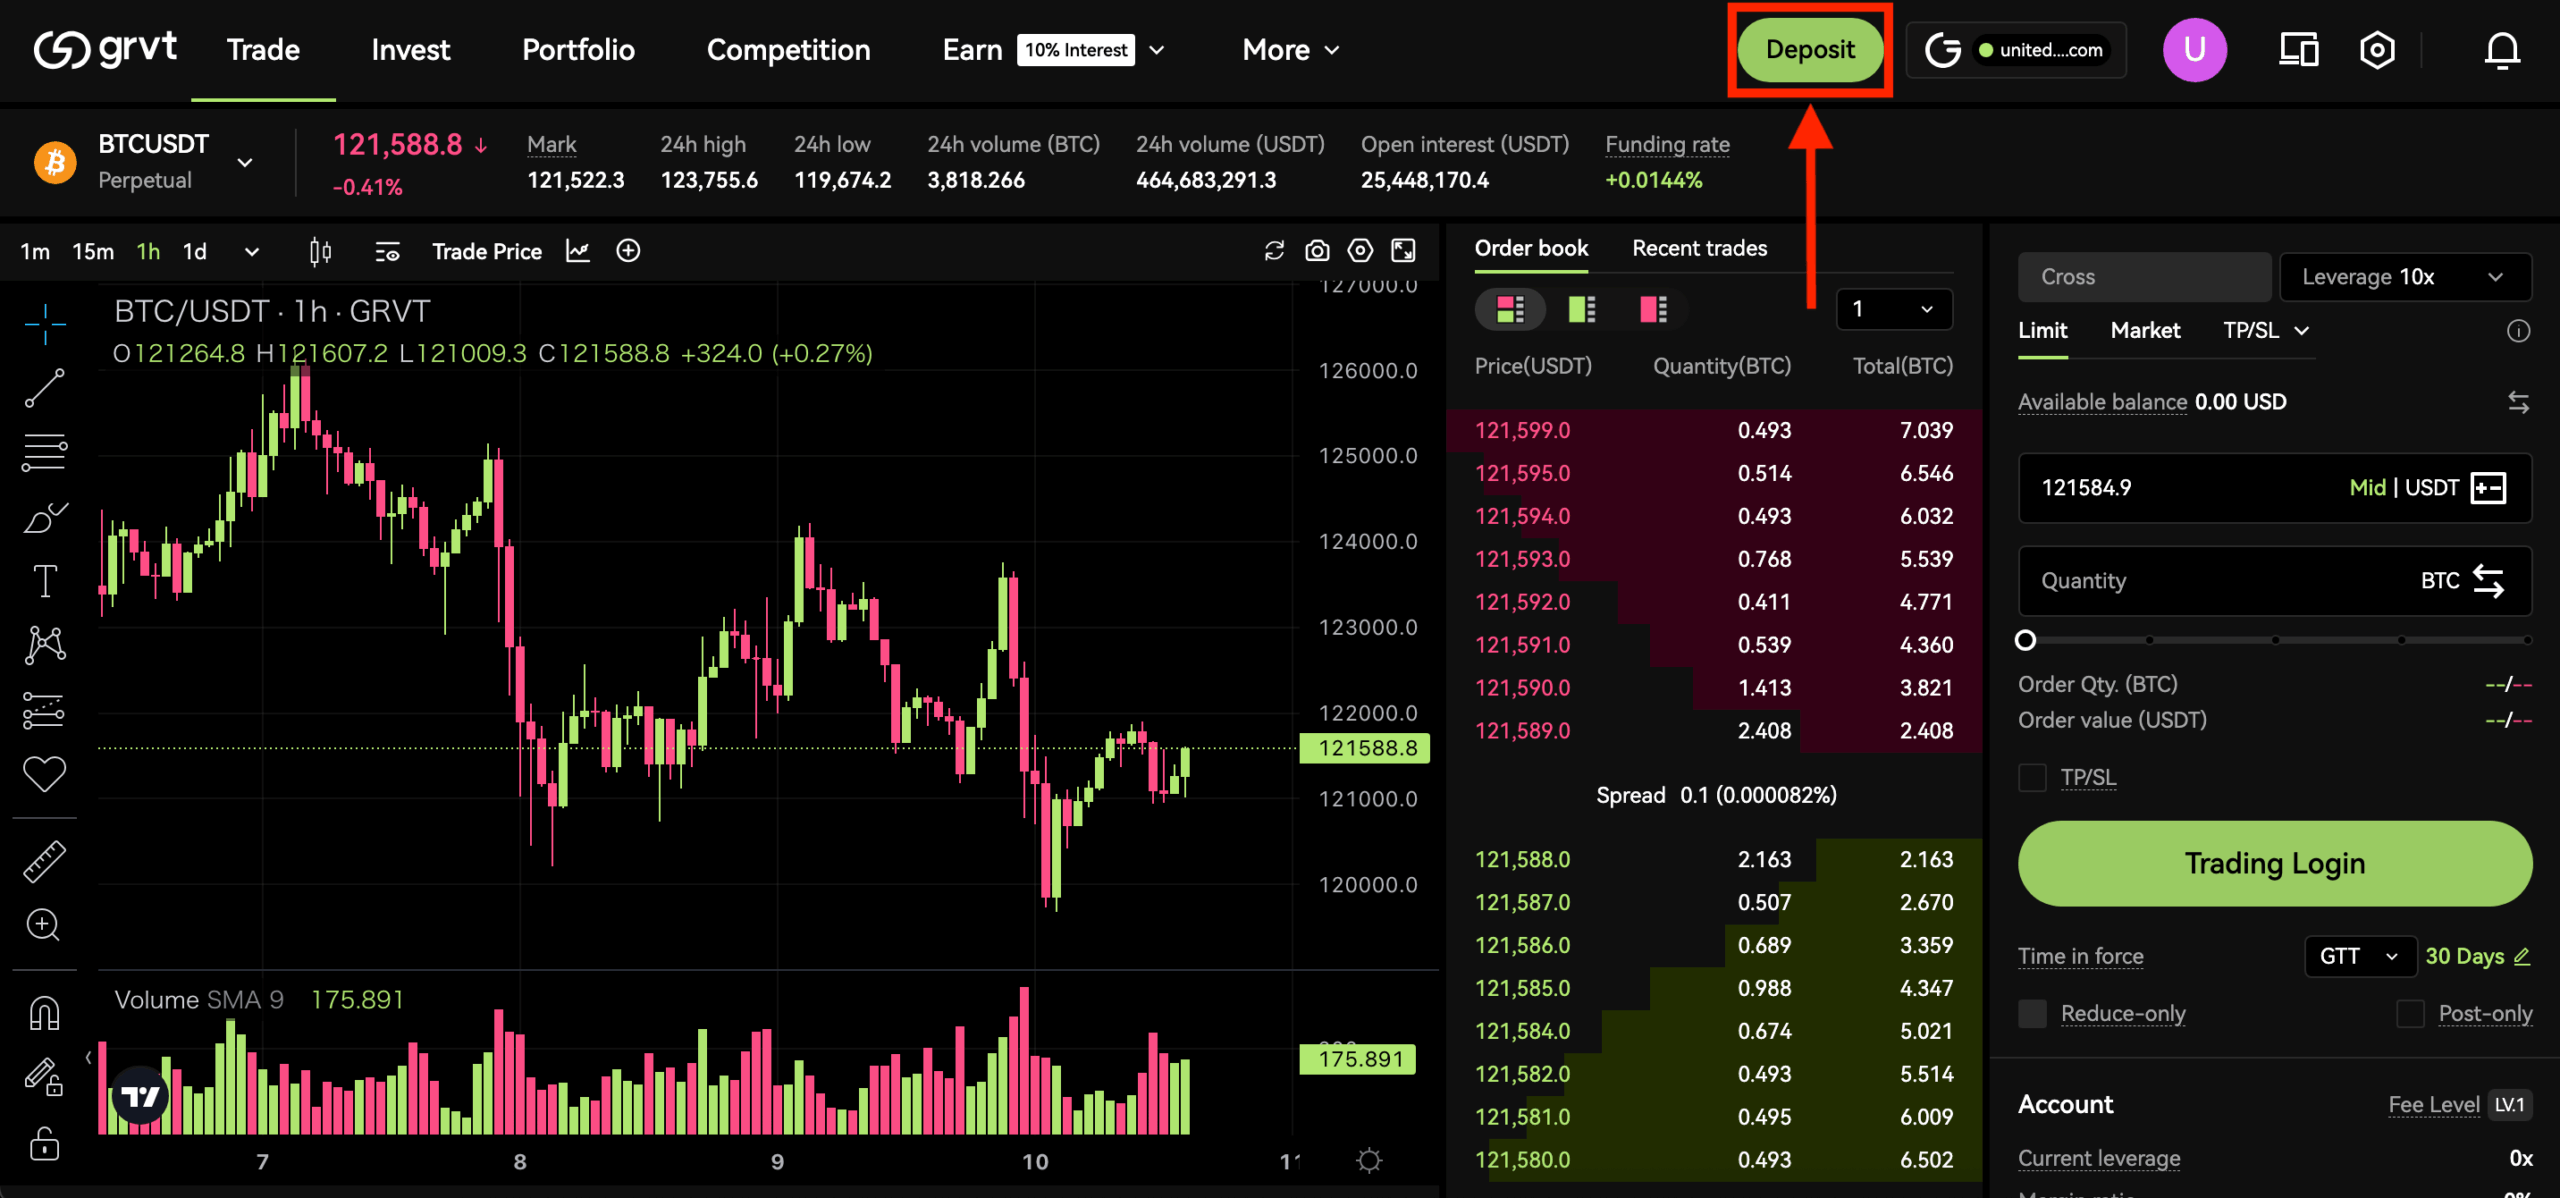
Task: Check the Reduce-only option
Action: (x=2032, y=1013)
